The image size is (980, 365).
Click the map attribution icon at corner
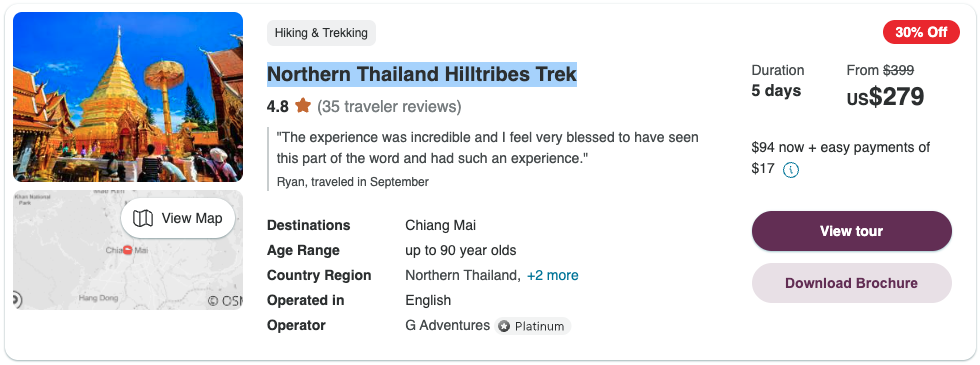click(17, 300)
